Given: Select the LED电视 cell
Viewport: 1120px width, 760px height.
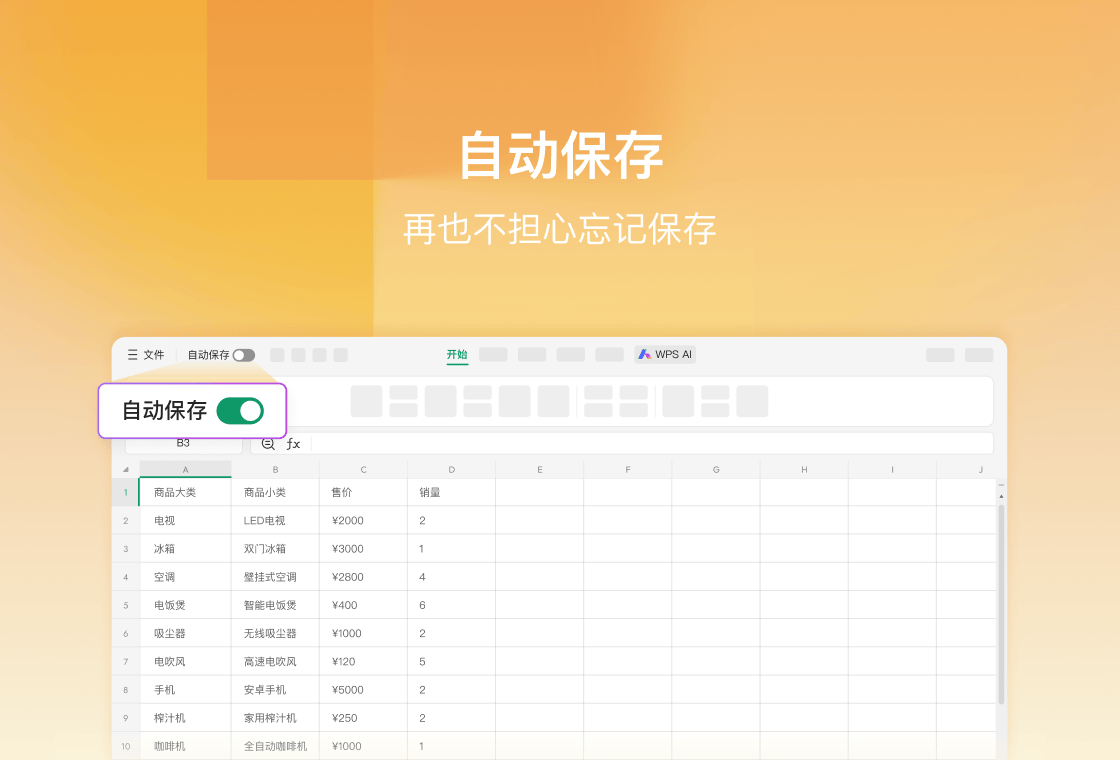Looking at the screenshot, I should click(x=275, y=521).
